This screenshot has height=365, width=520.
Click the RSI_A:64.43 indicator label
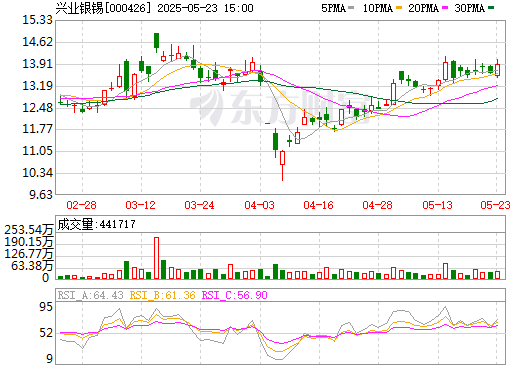tap(90, 295)
